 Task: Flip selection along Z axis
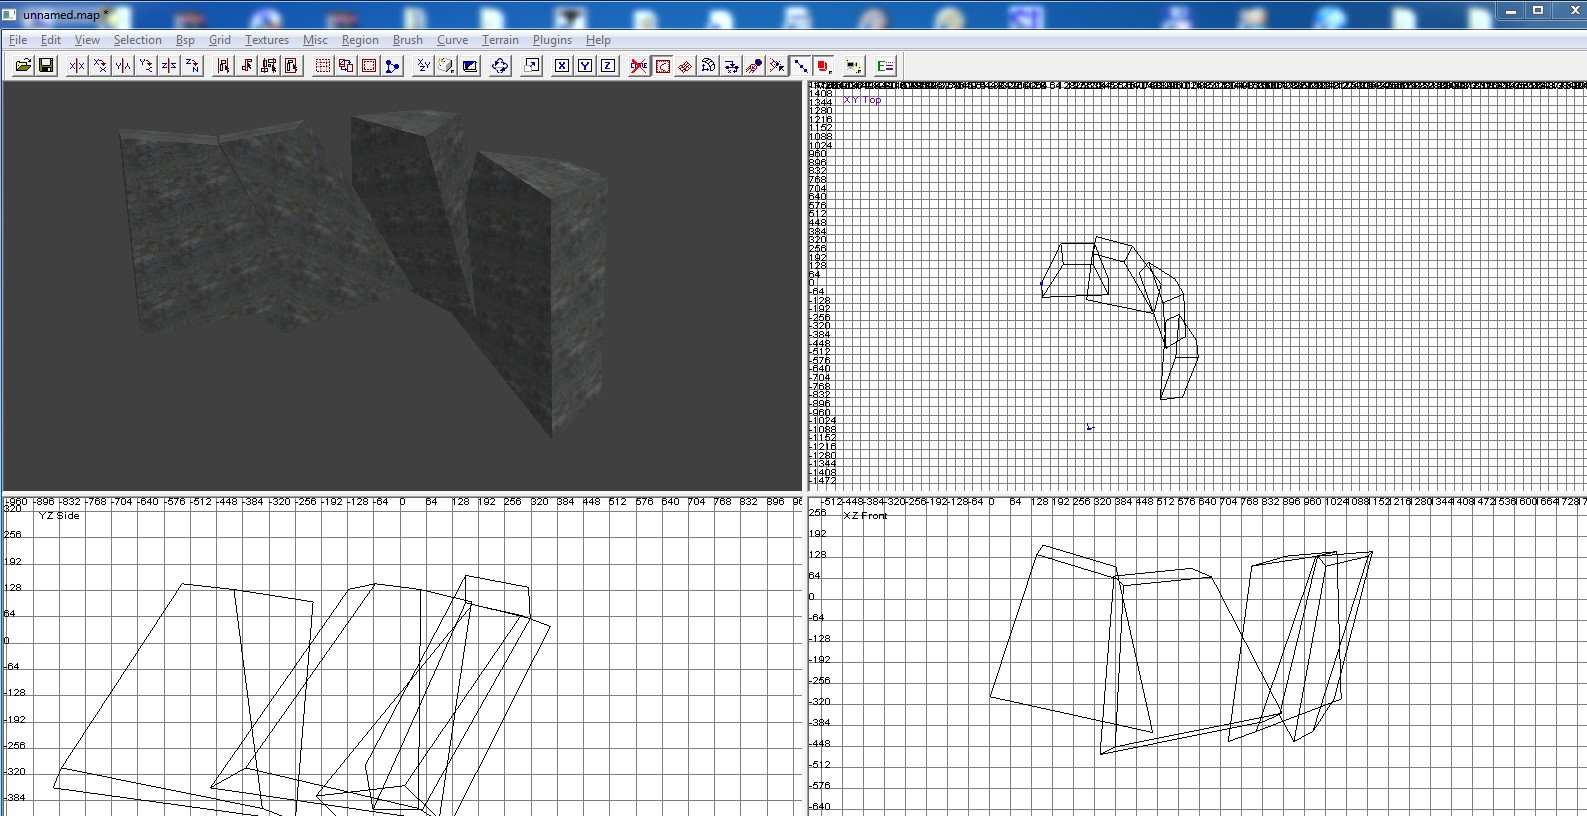(169, 66)
